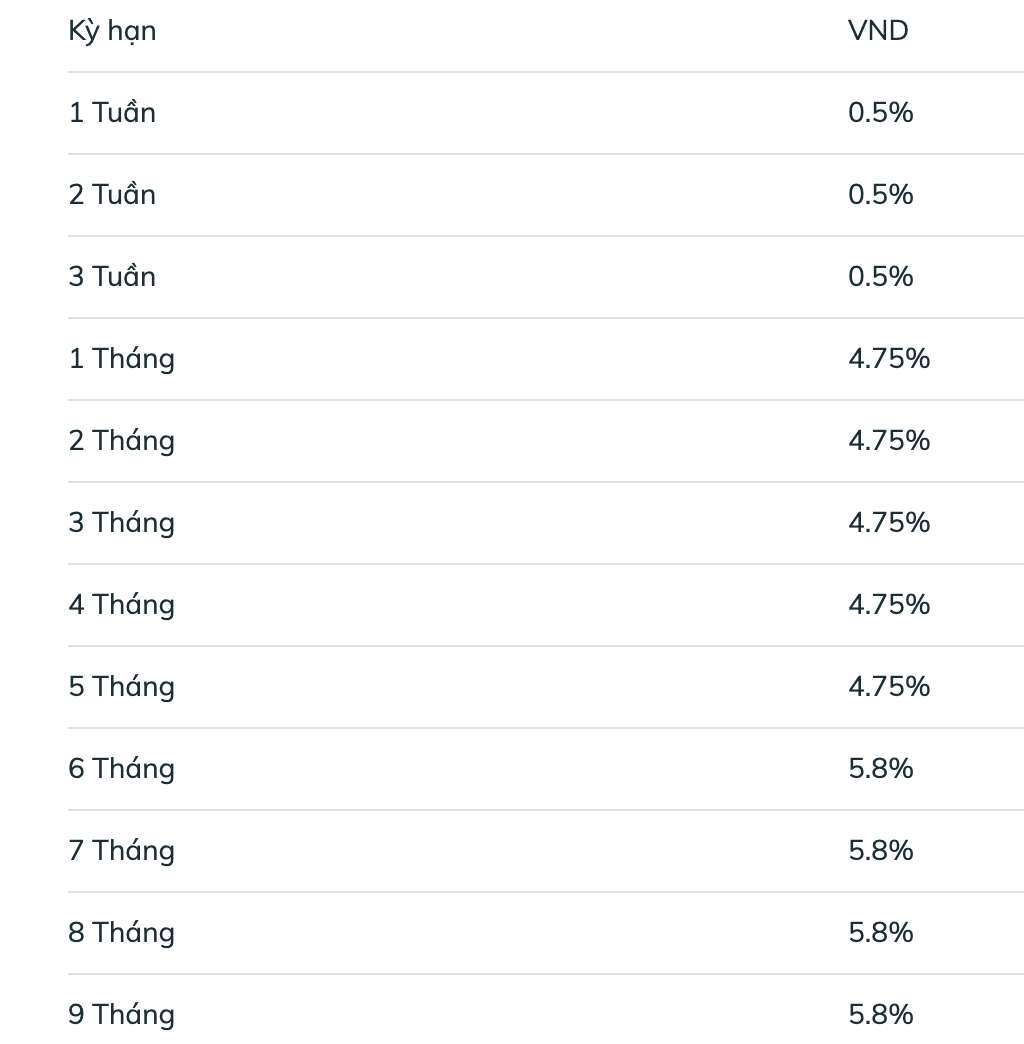1024x1044 pixels.
Task: Click the 6 Tháng term label
Action: click(x=121, y=769)
